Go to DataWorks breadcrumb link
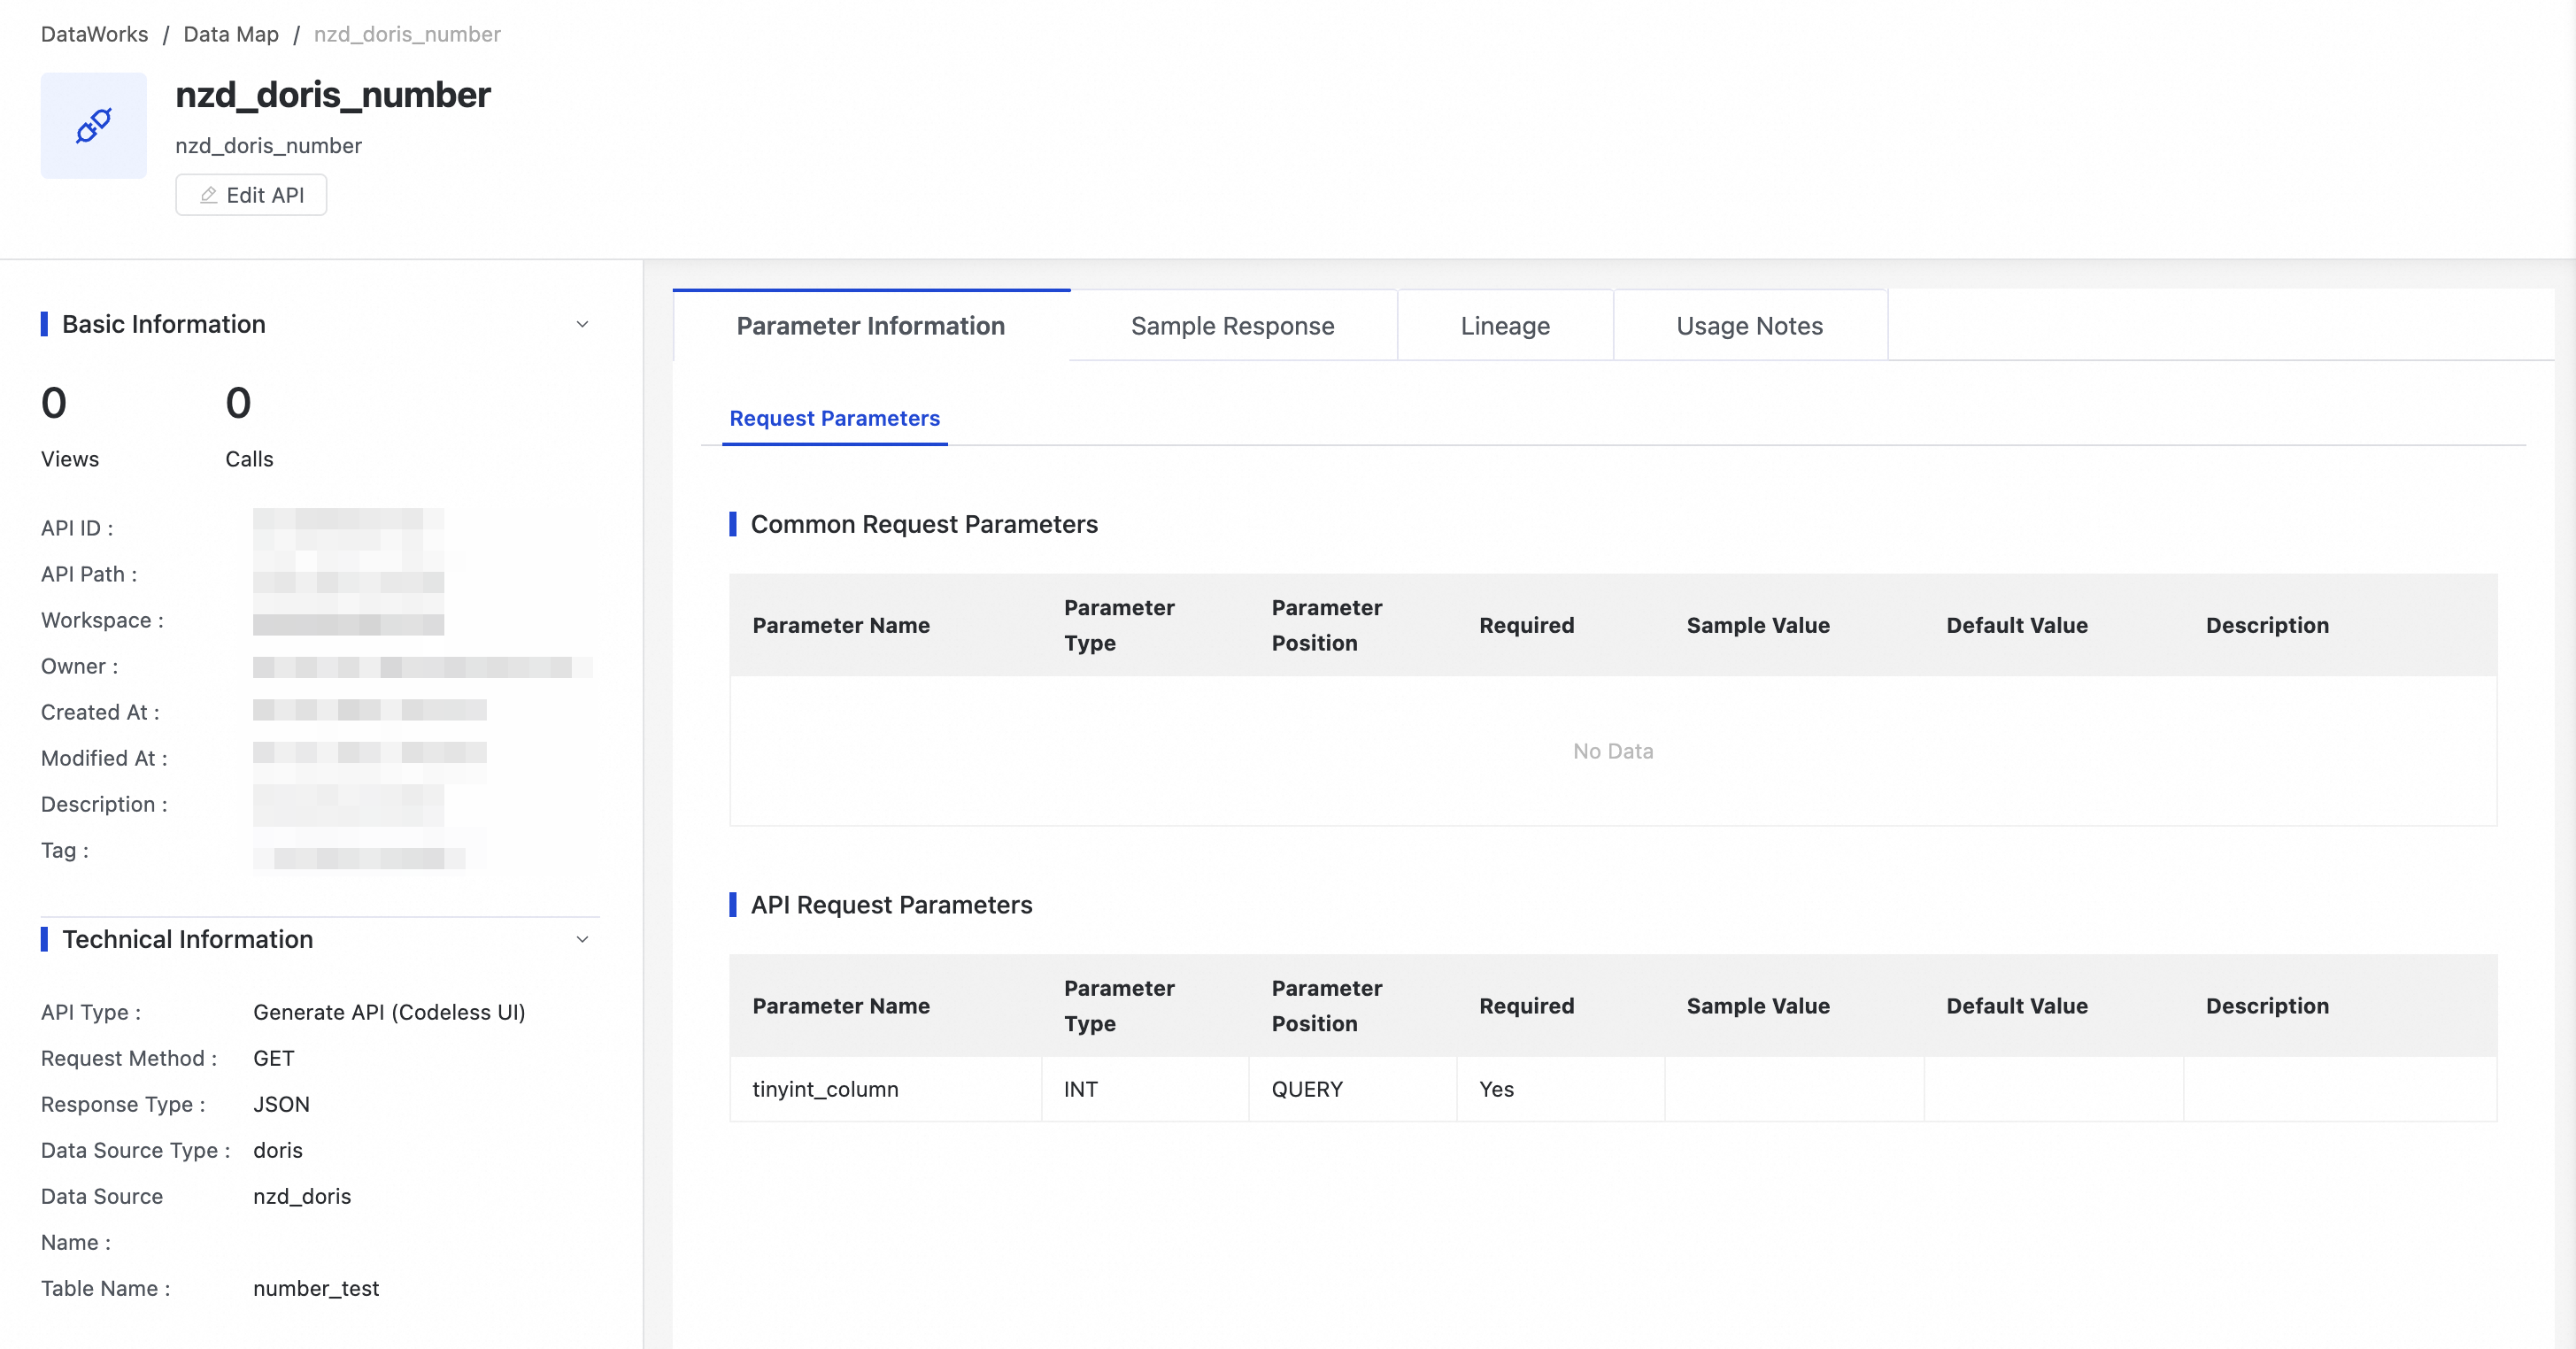 coord(94,34)
